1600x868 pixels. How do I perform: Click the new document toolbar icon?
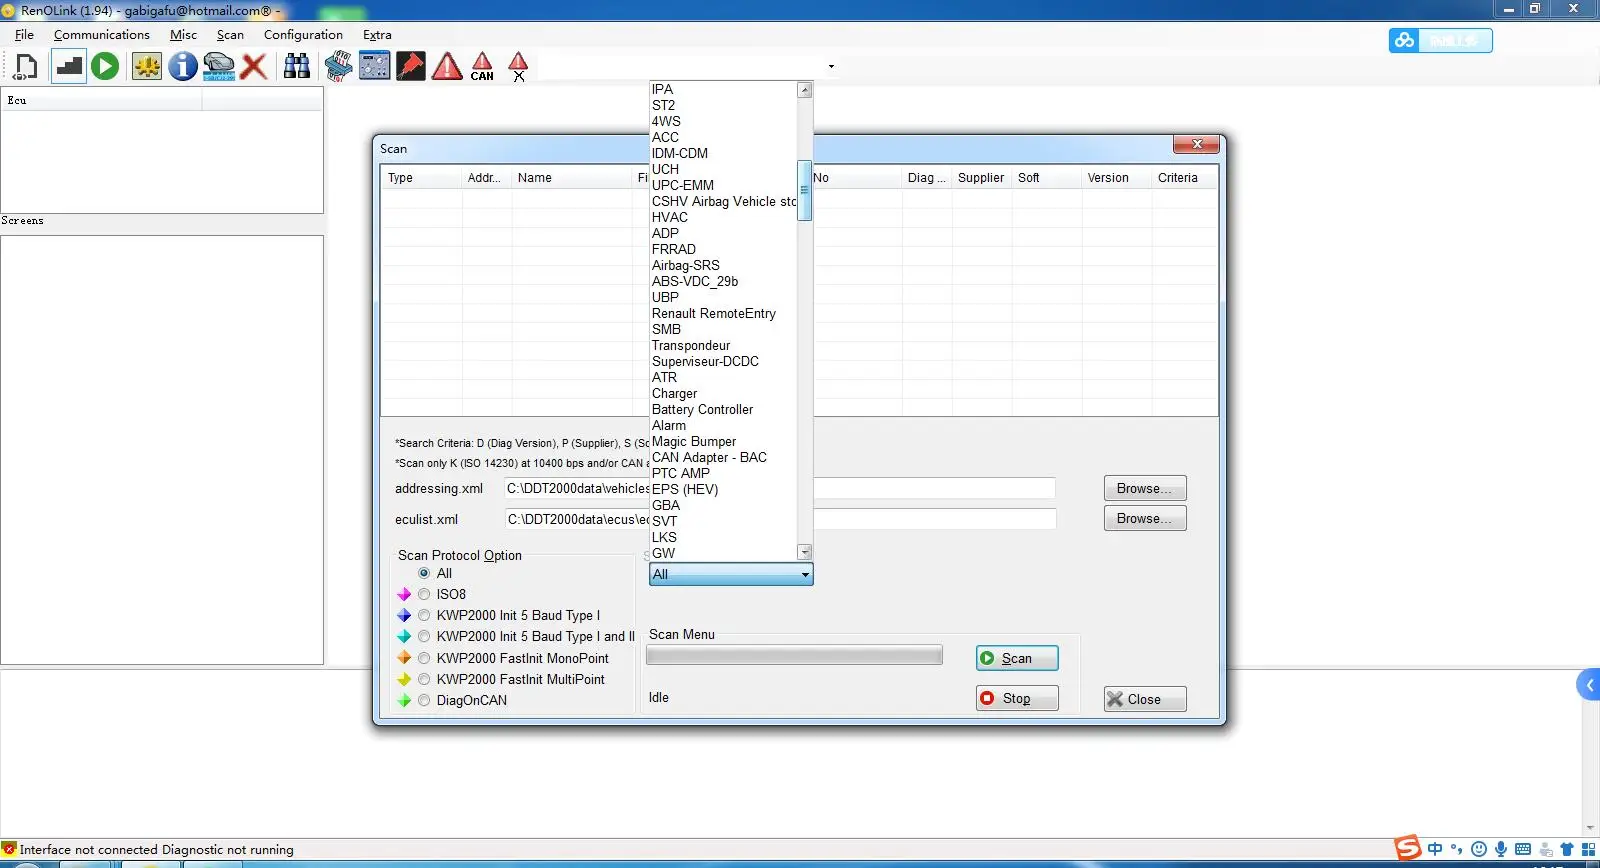click(x=26, y=67)
